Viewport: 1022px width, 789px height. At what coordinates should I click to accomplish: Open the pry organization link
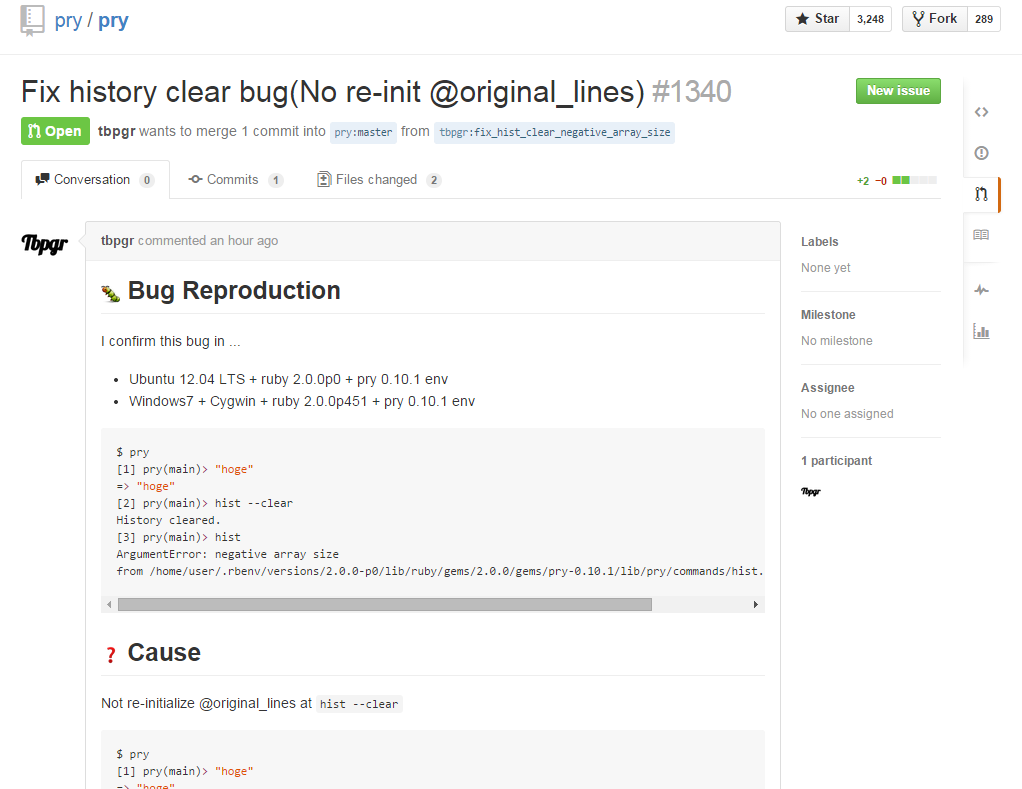click(68, 20)
